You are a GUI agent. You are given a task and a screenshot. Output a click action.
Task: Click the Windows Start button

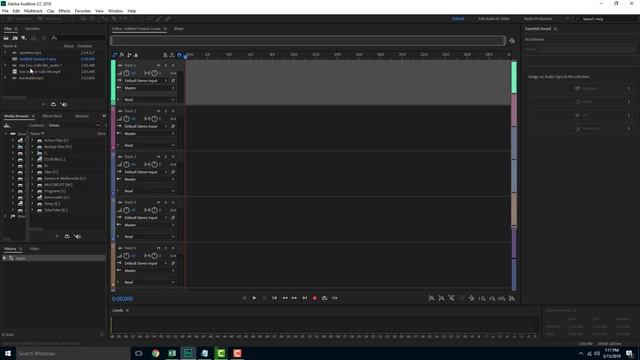tap(8, 353)
